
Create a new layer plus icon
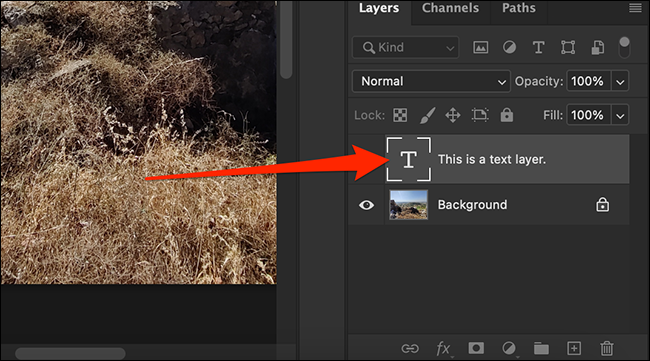[574, 349]
